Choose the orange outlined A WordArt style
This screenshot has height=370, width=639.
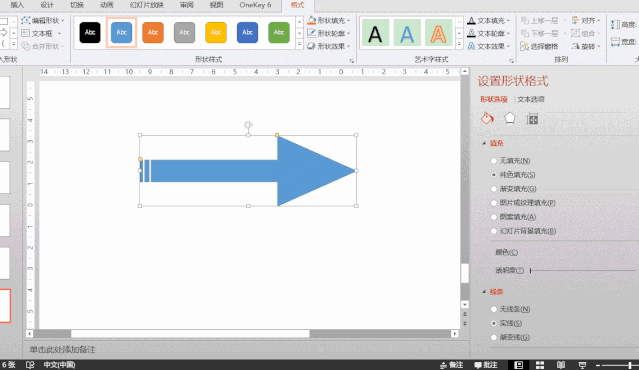coord(438,33)
